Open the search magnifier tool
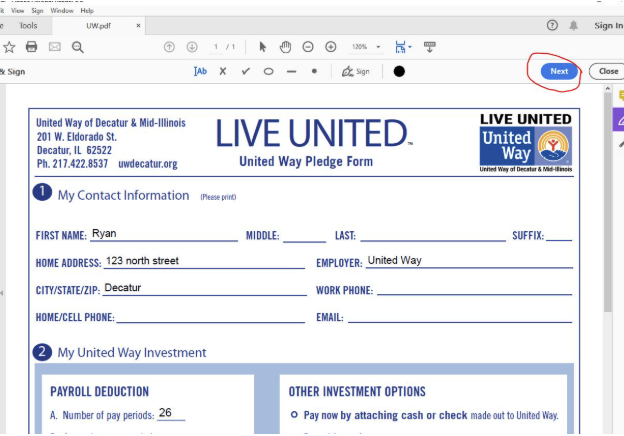This screenshot has width=624, height=436. [x=77, y=47]
